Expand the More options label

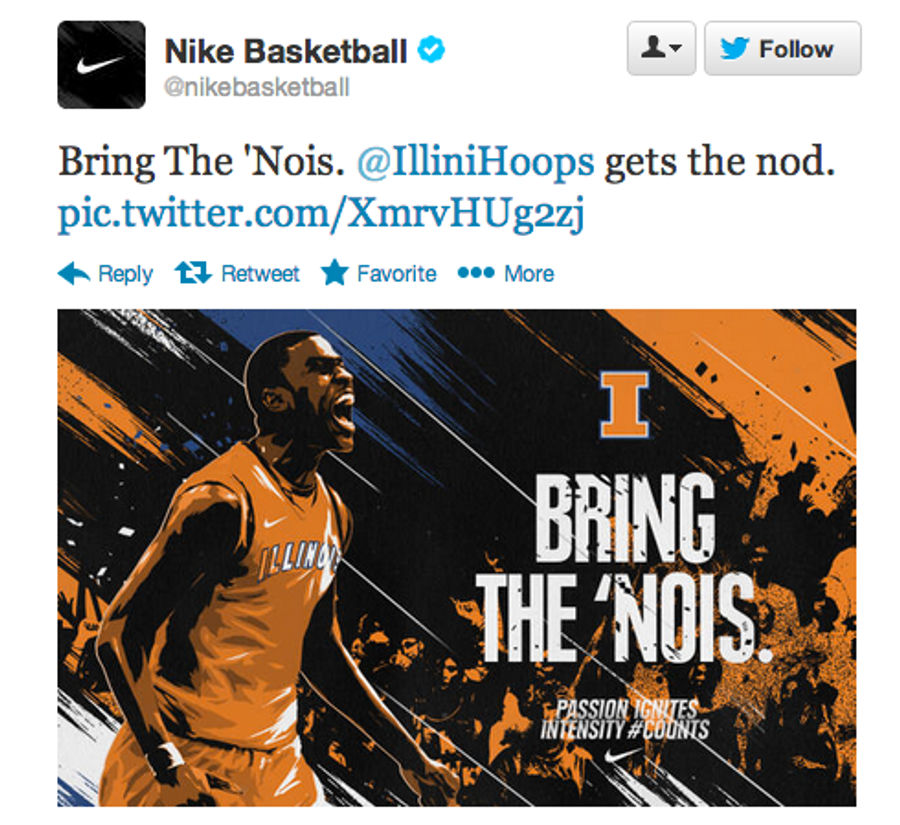pos(529,274)
